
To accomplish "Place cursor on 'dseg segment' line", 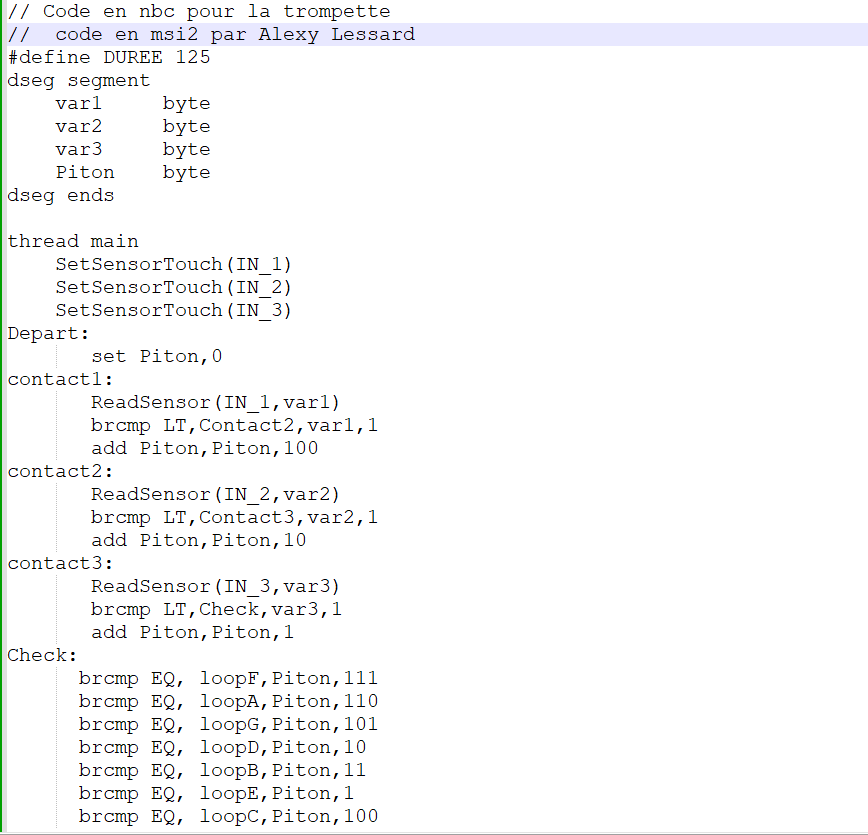I will 79,81.
